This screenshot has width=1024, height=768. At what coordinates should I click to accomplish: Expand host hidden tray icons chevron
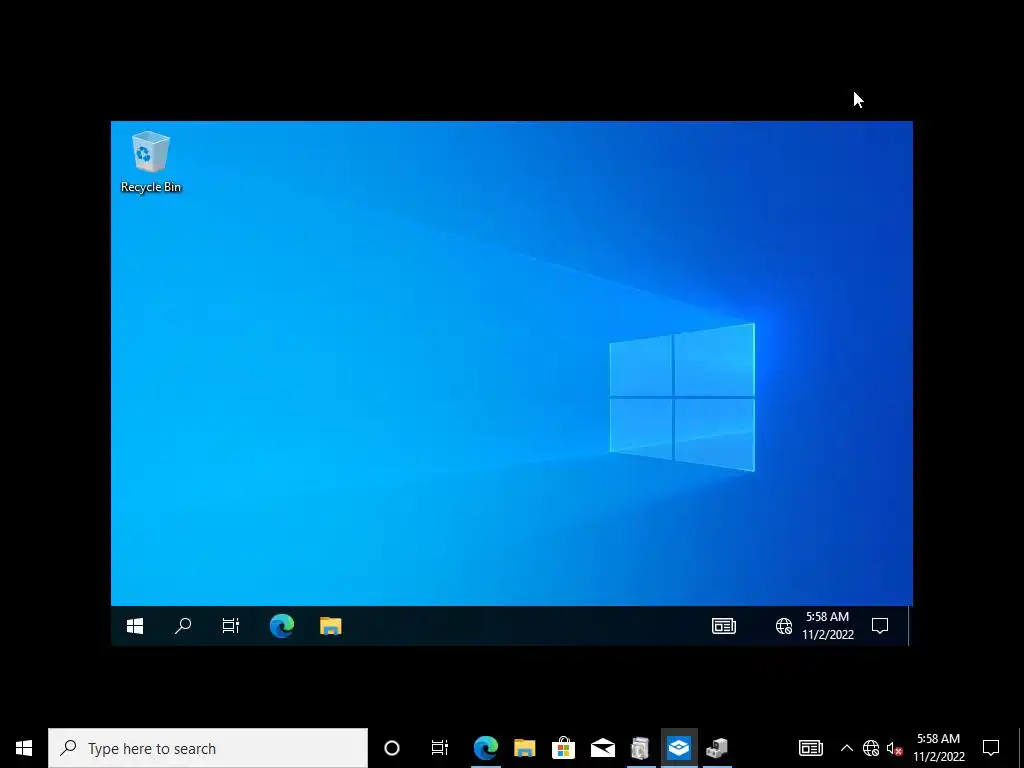click(x=846, y=748)
